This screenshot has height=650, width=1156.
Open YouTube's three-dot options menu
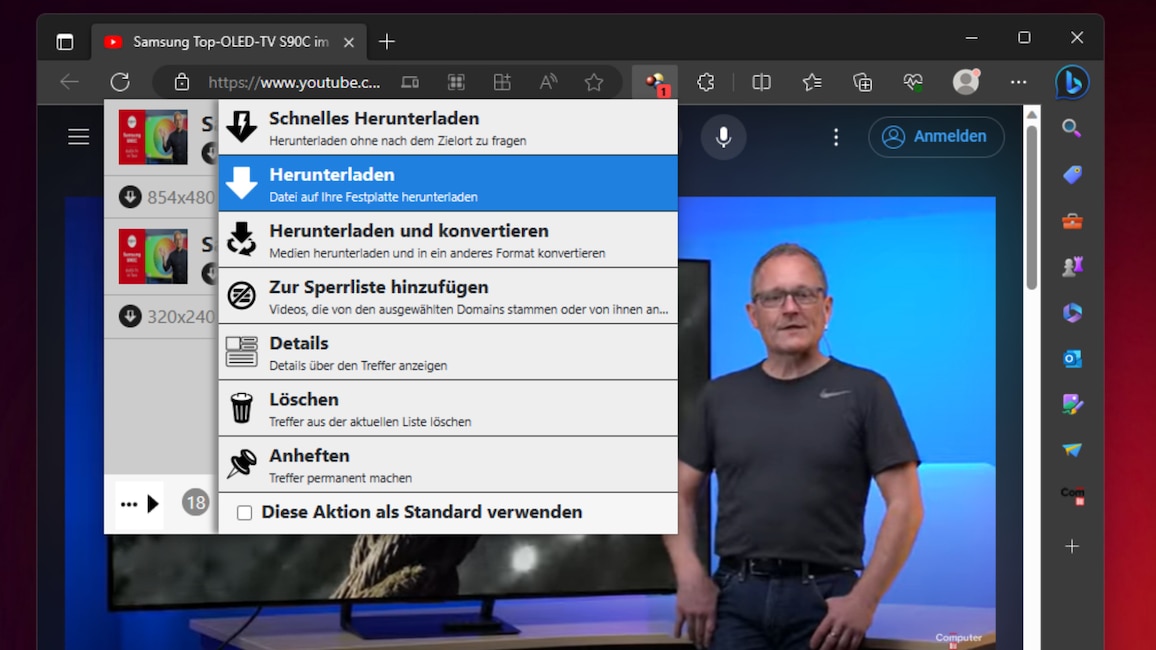pos(836,136)
